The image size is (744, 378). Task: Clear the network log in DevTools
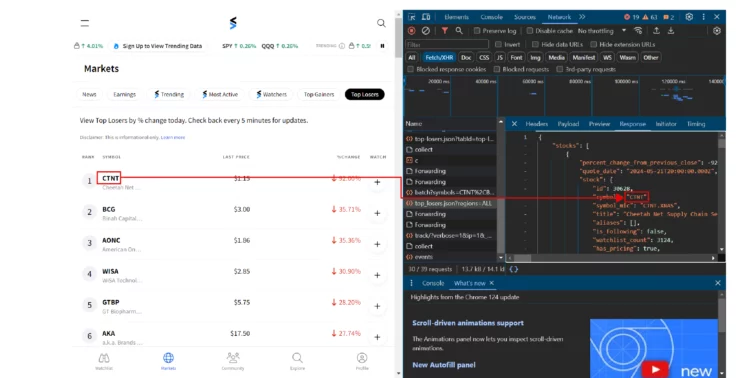tap(426, 30)
